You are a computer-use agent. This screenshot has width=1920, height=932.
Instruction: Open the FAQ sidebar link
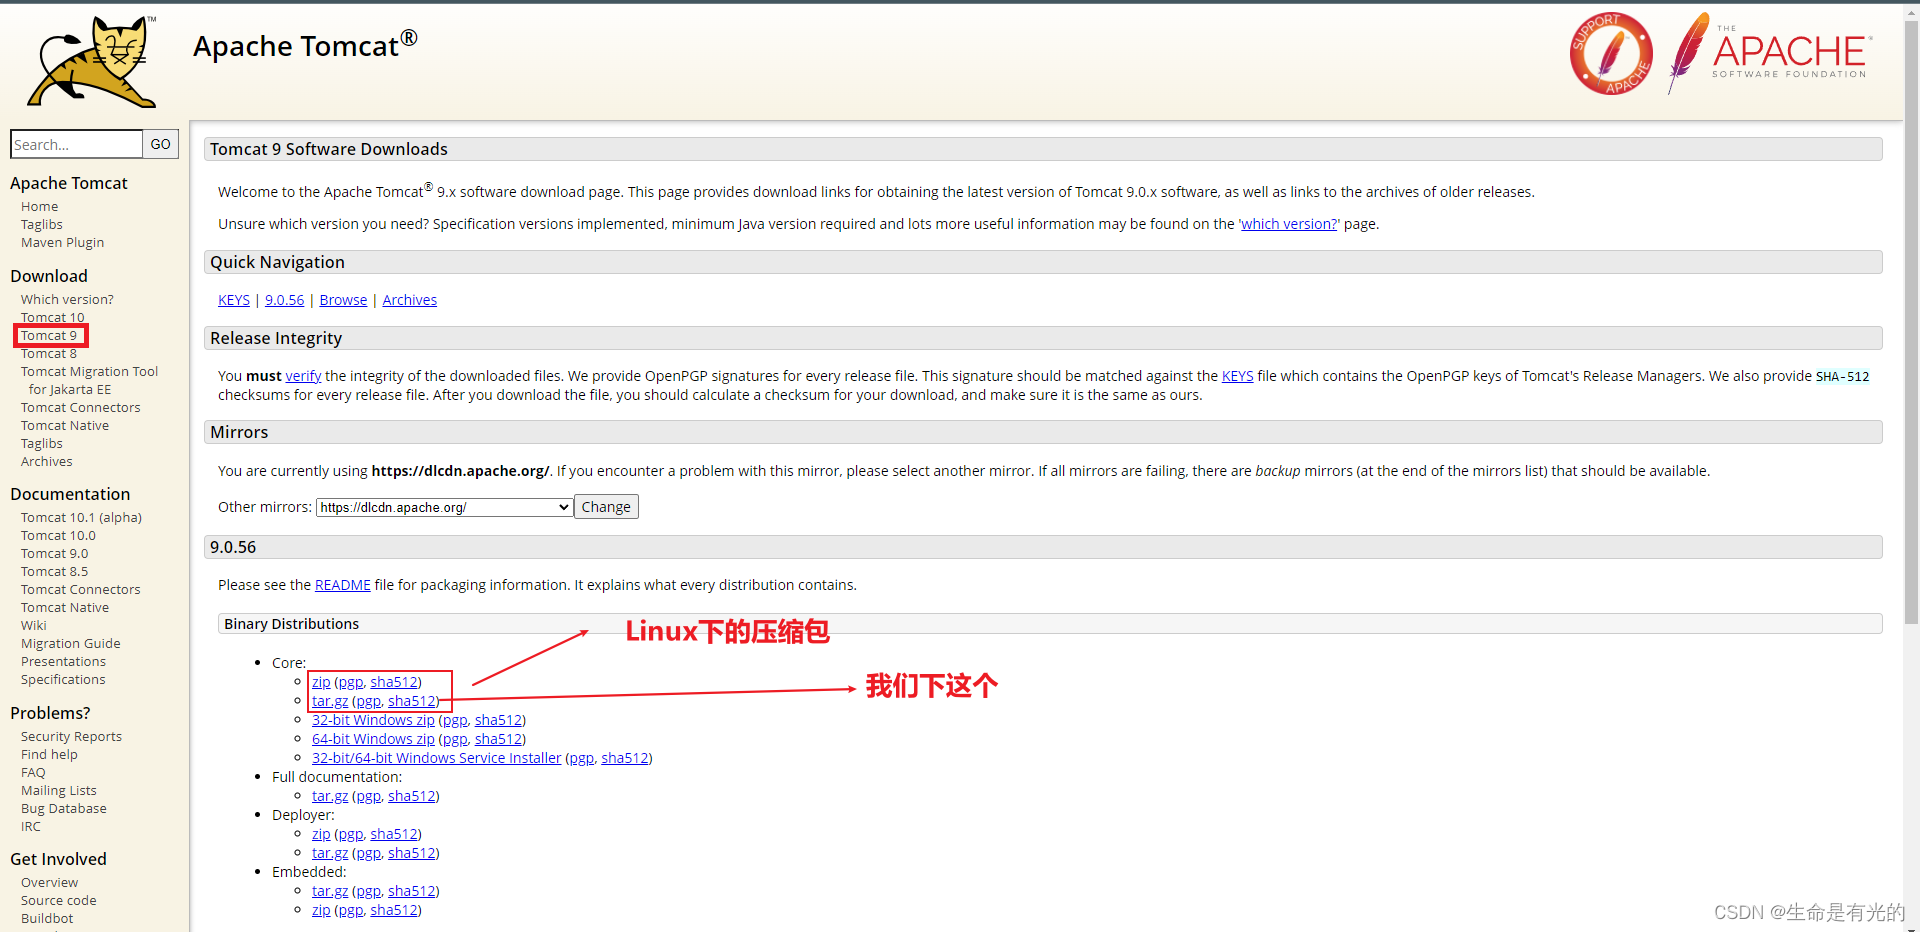[x=33, y=772]
